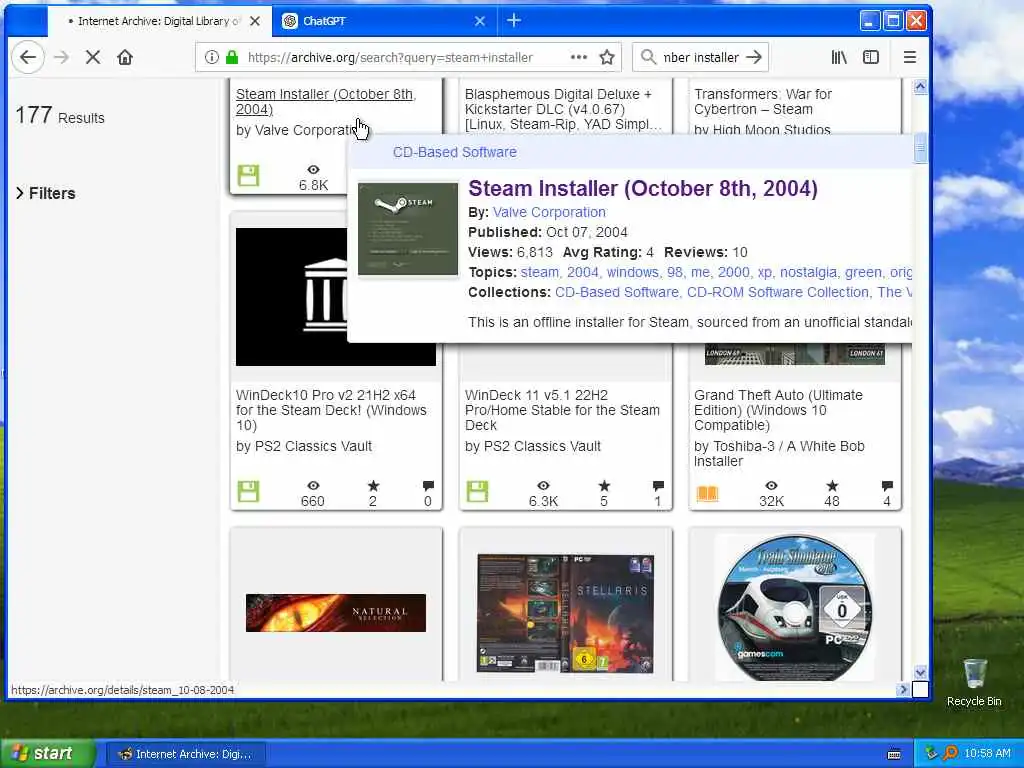
Task: Click the views eye icon on WinDeck10 card
Action: point(313,485)
